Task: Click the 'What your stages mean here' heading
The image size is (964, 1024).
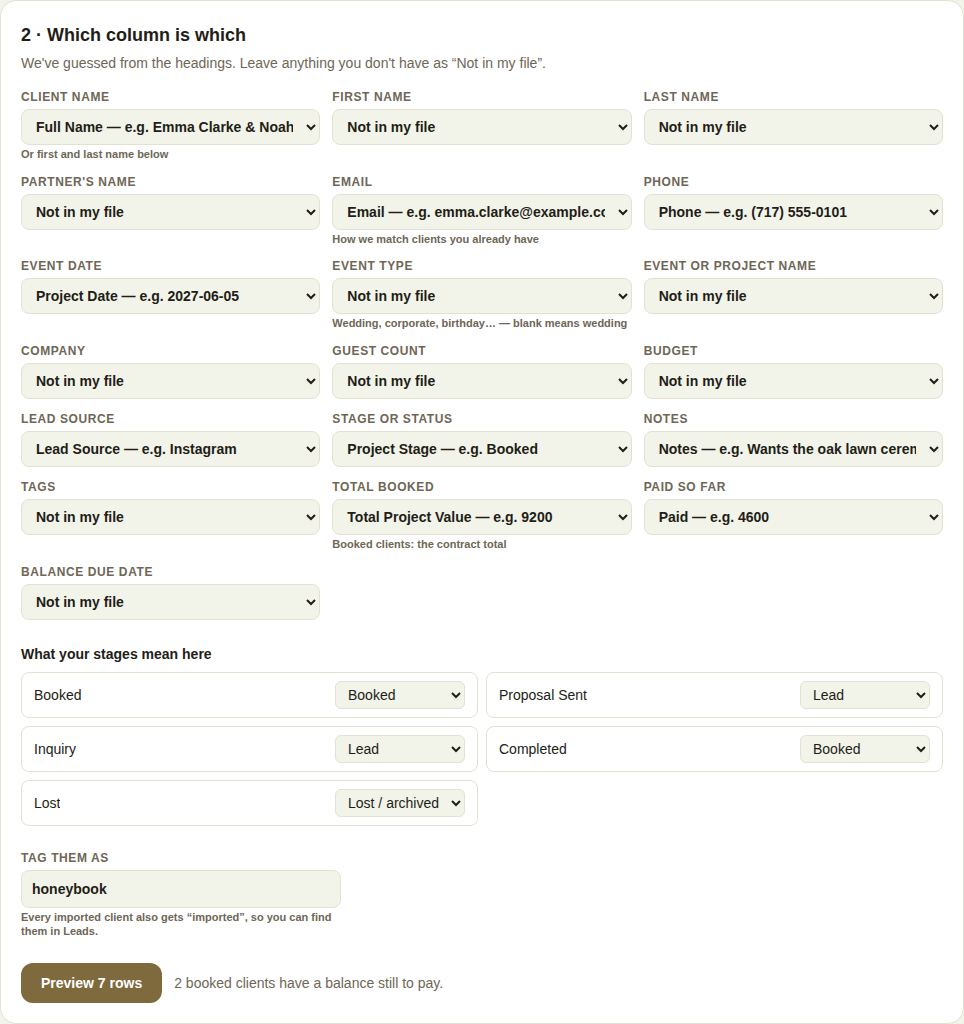Action: click(116, 654)
